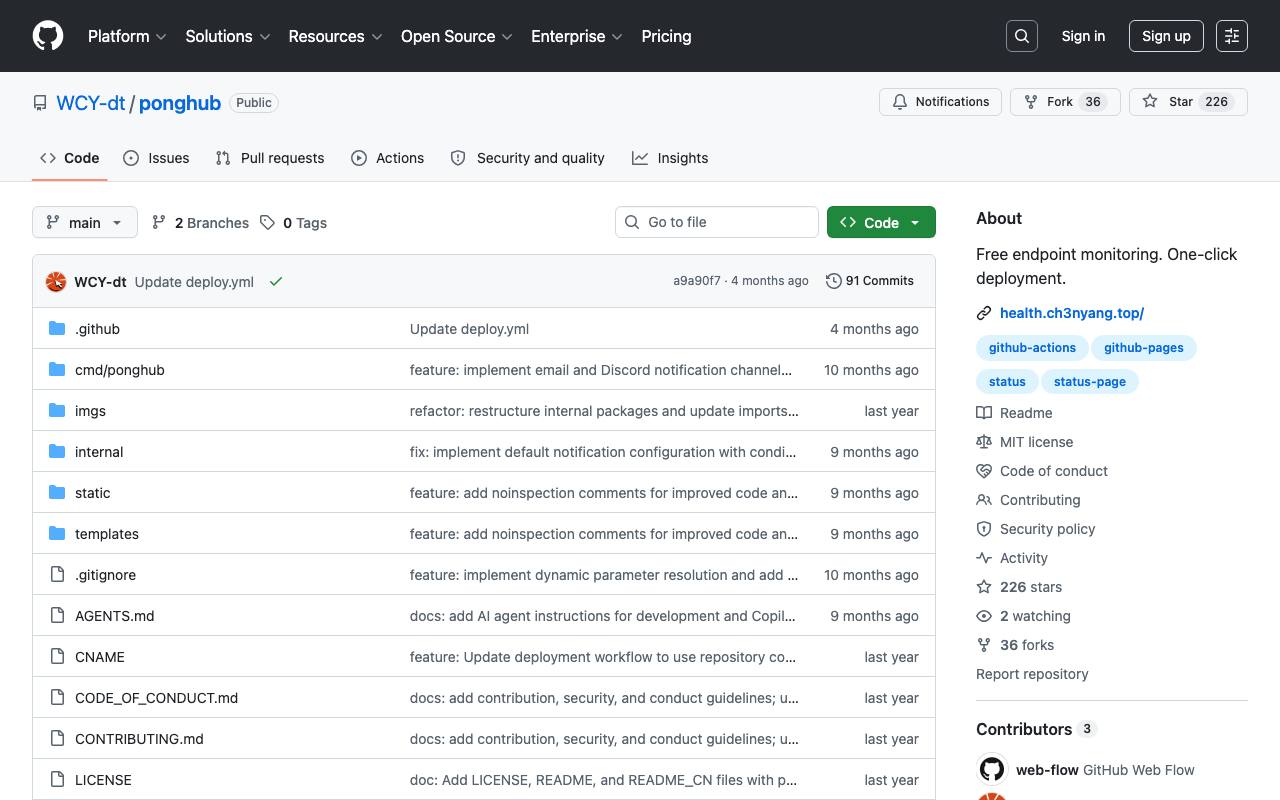1280x800 pixels.
Task: Switch to the Issues tab
Action: (x=156, y=158)
